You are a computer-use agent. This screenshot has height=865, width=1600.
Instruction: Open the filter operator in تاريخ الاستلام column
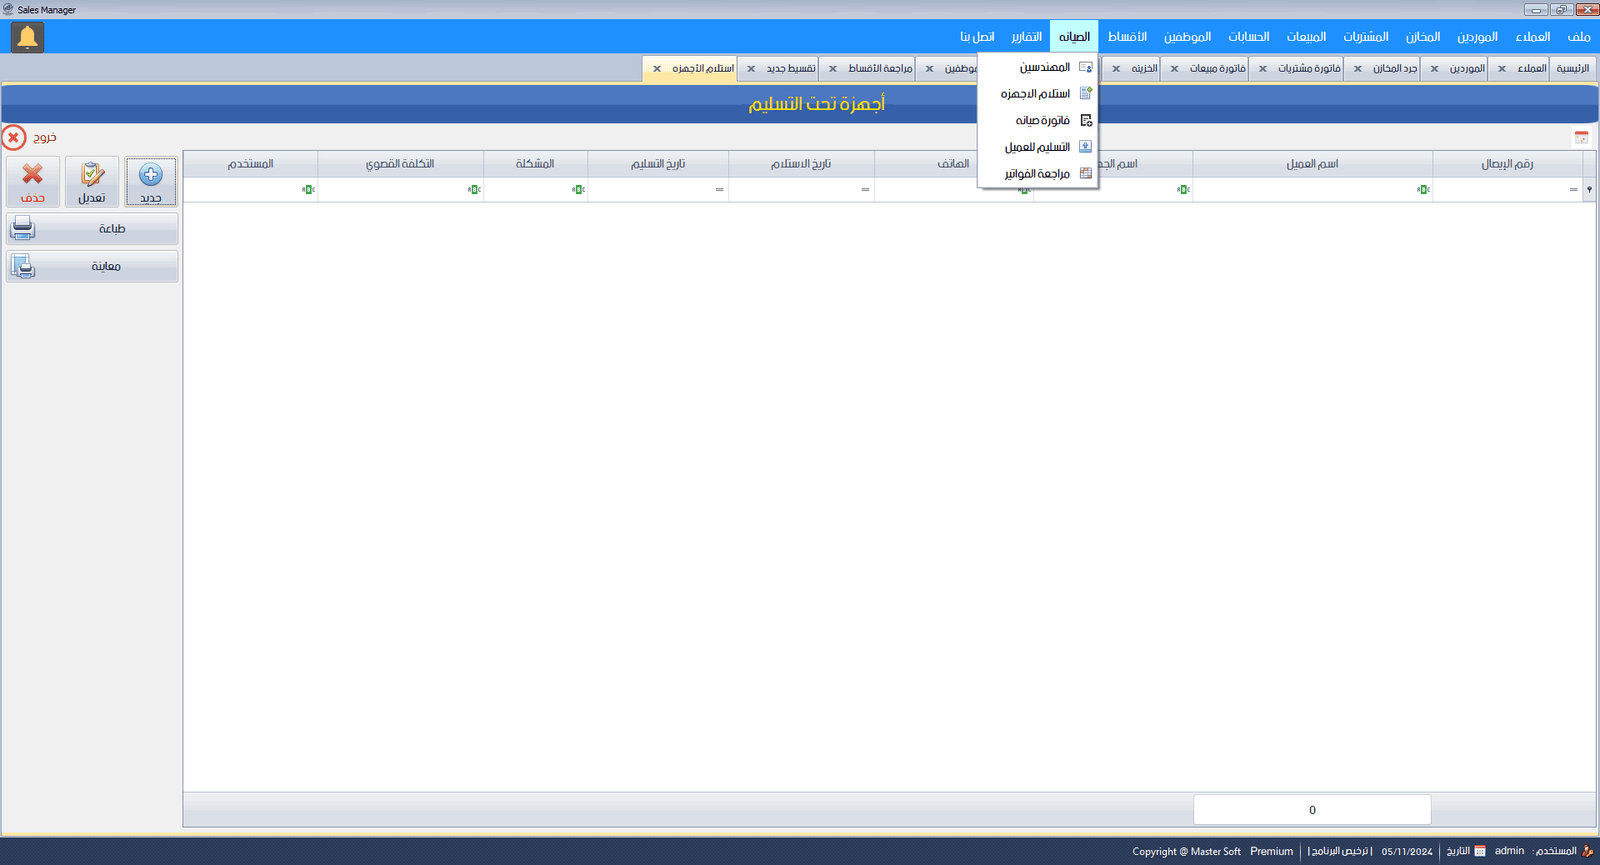click(865, 189)
